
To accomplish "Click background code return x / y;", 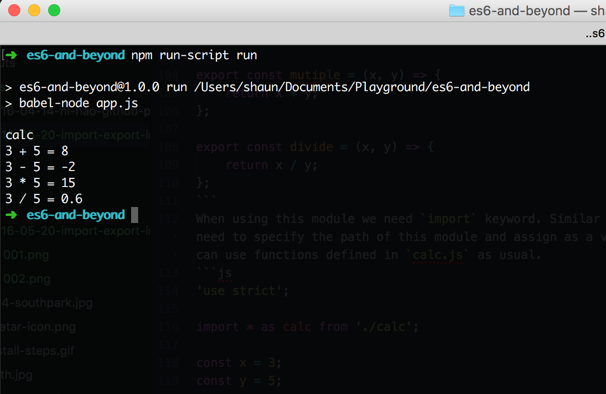I will (x=271, y=165).
